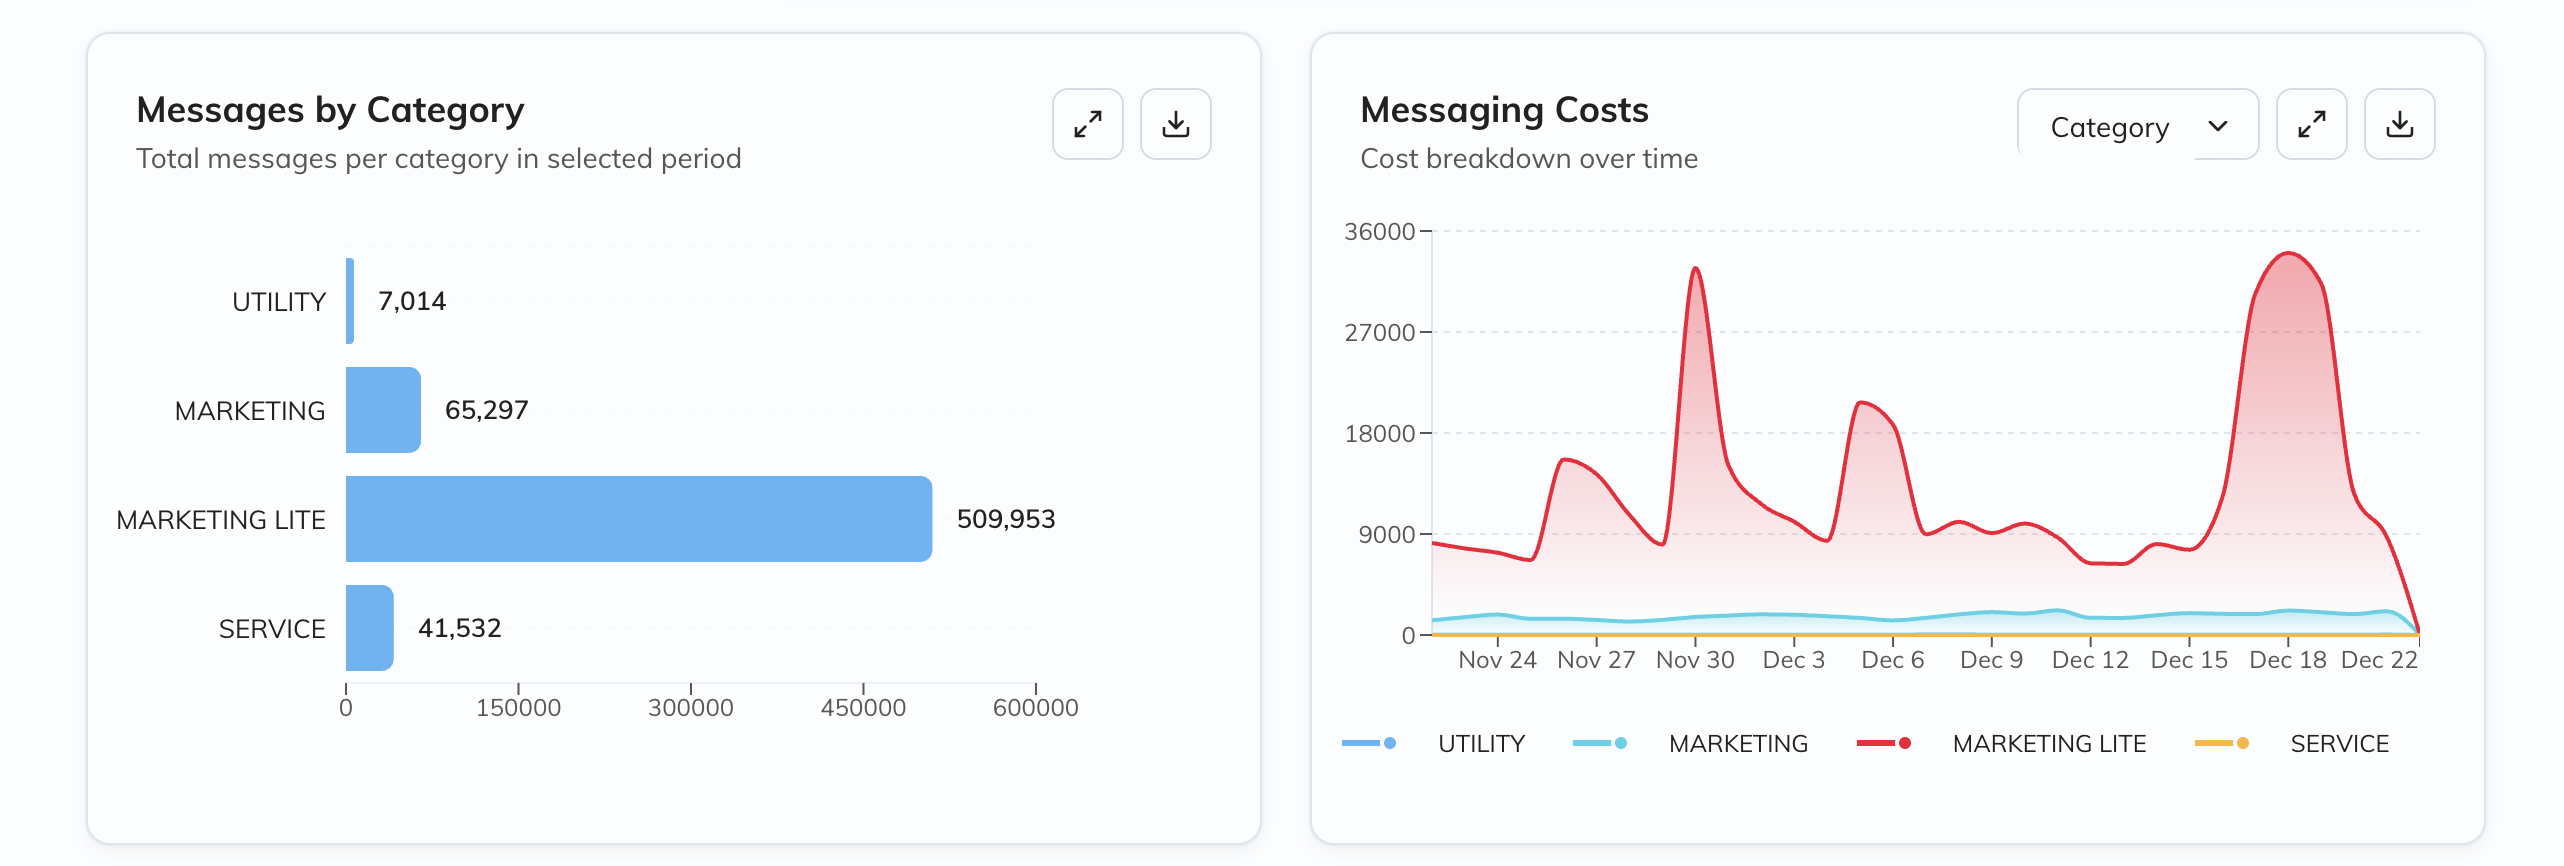This screenshot has height=866, width=2564.
Task: Download the Messaging Costs chart
Action: click(x=2399, y=124)
